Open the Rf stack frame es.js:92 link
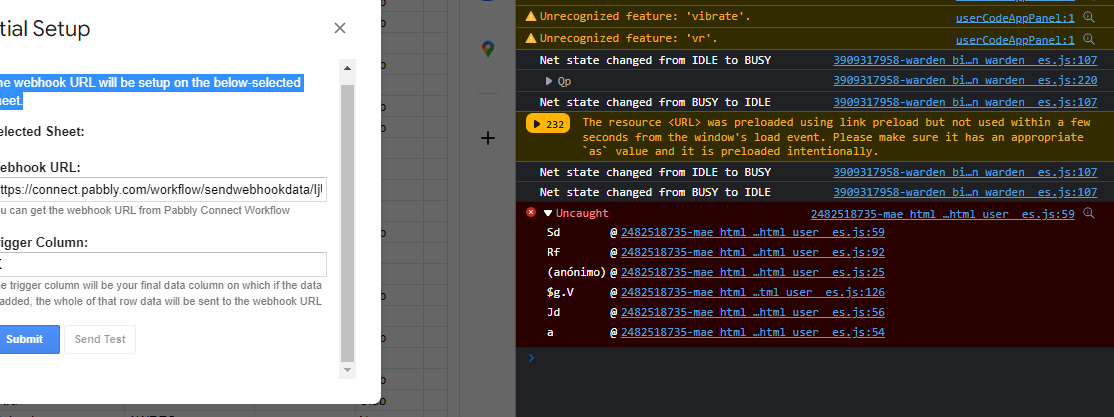This screenshot has height=417, width=1114. 752,252
